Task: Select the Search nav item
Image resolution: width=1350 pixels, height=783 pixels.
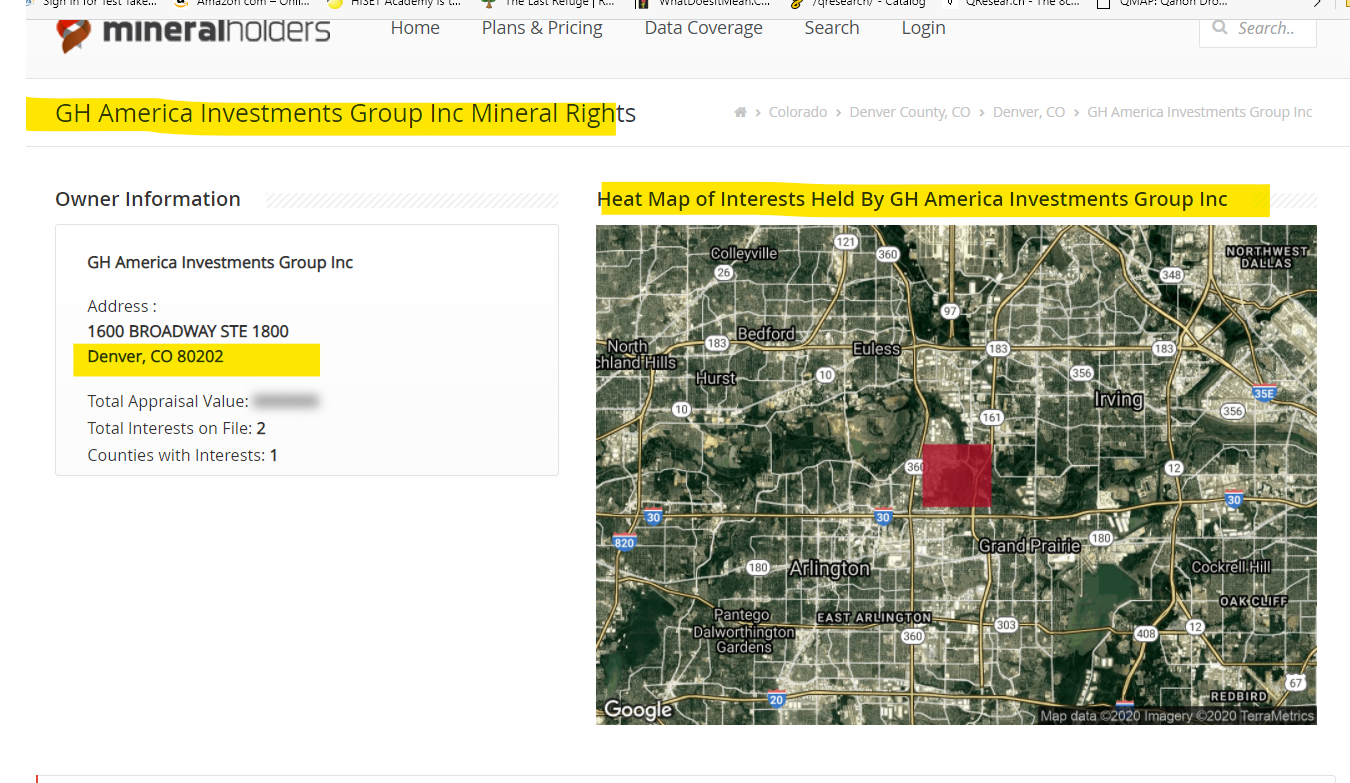Action: [x=832, y=28]
